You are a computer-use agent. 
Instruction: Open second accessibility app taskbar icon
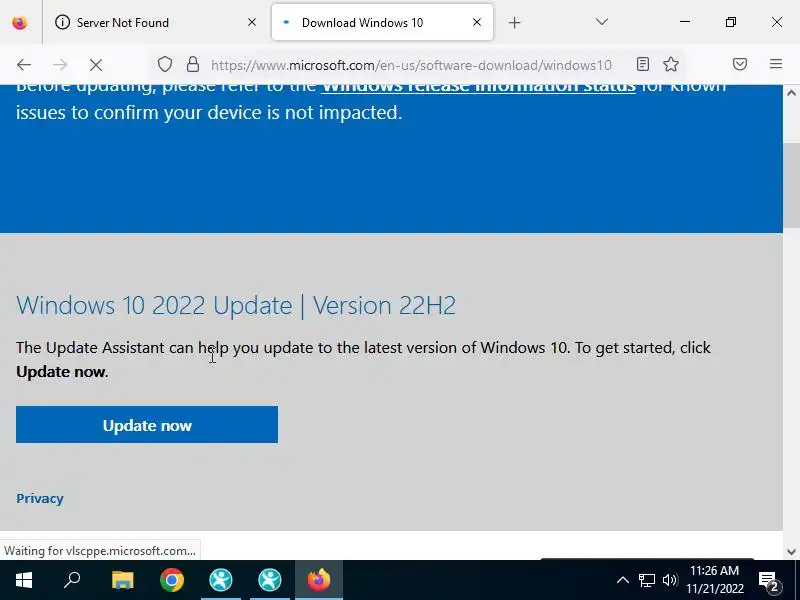click(x=270, y=580)
